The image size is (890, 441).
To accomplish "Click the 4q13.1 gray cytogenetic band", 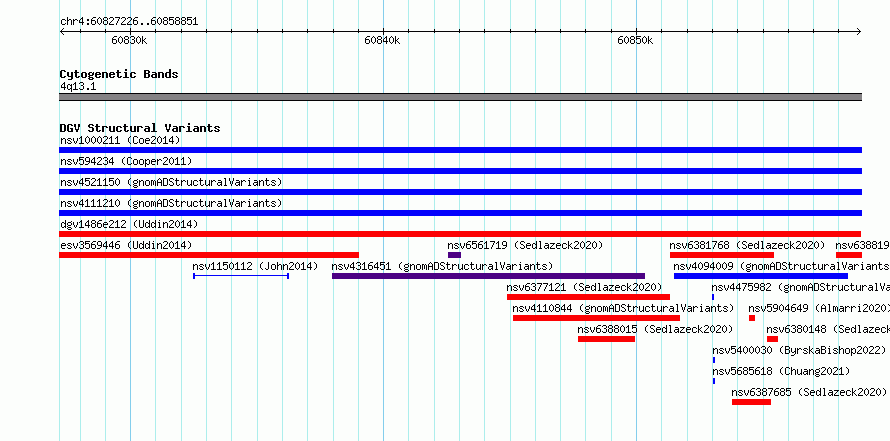I will 460,97.
